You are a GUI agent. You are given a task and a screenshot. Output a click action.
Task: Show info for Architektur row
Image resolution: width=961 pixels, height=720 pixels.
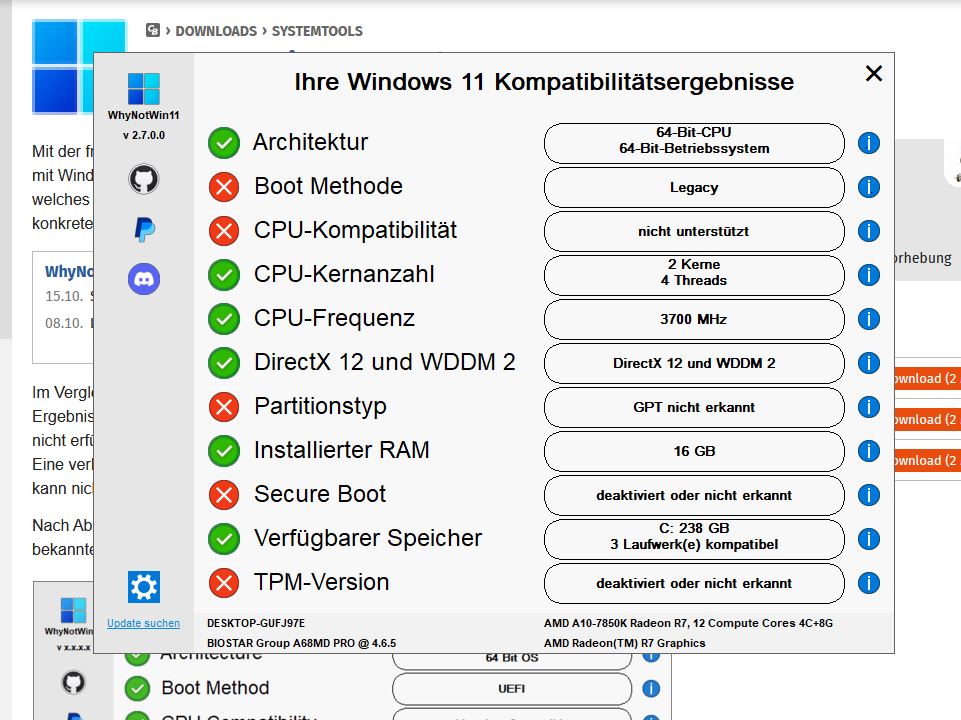[868, 143]
